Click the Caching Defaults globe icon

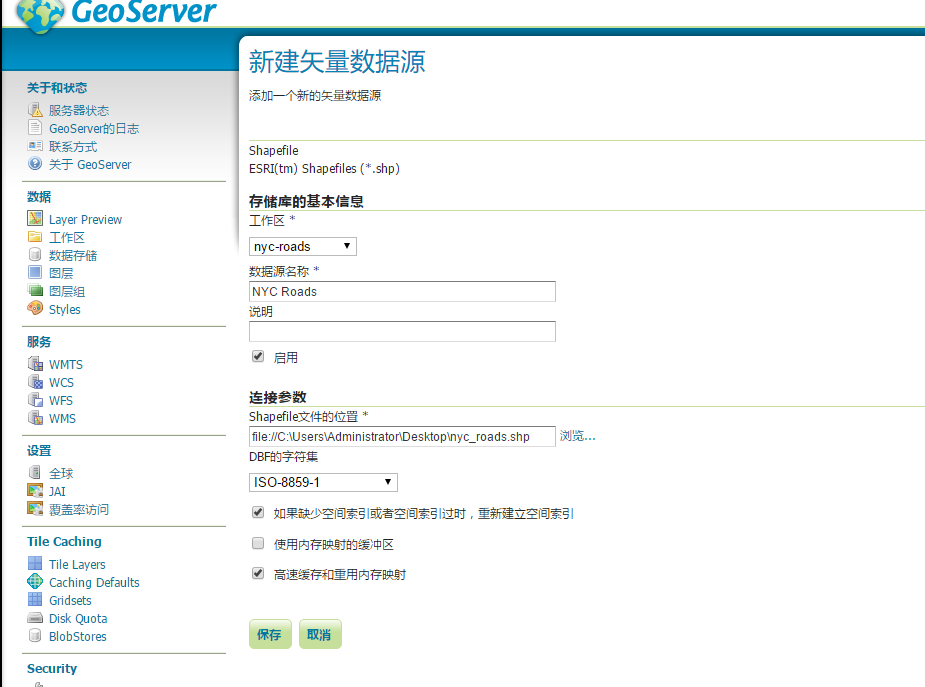point(35,581)
